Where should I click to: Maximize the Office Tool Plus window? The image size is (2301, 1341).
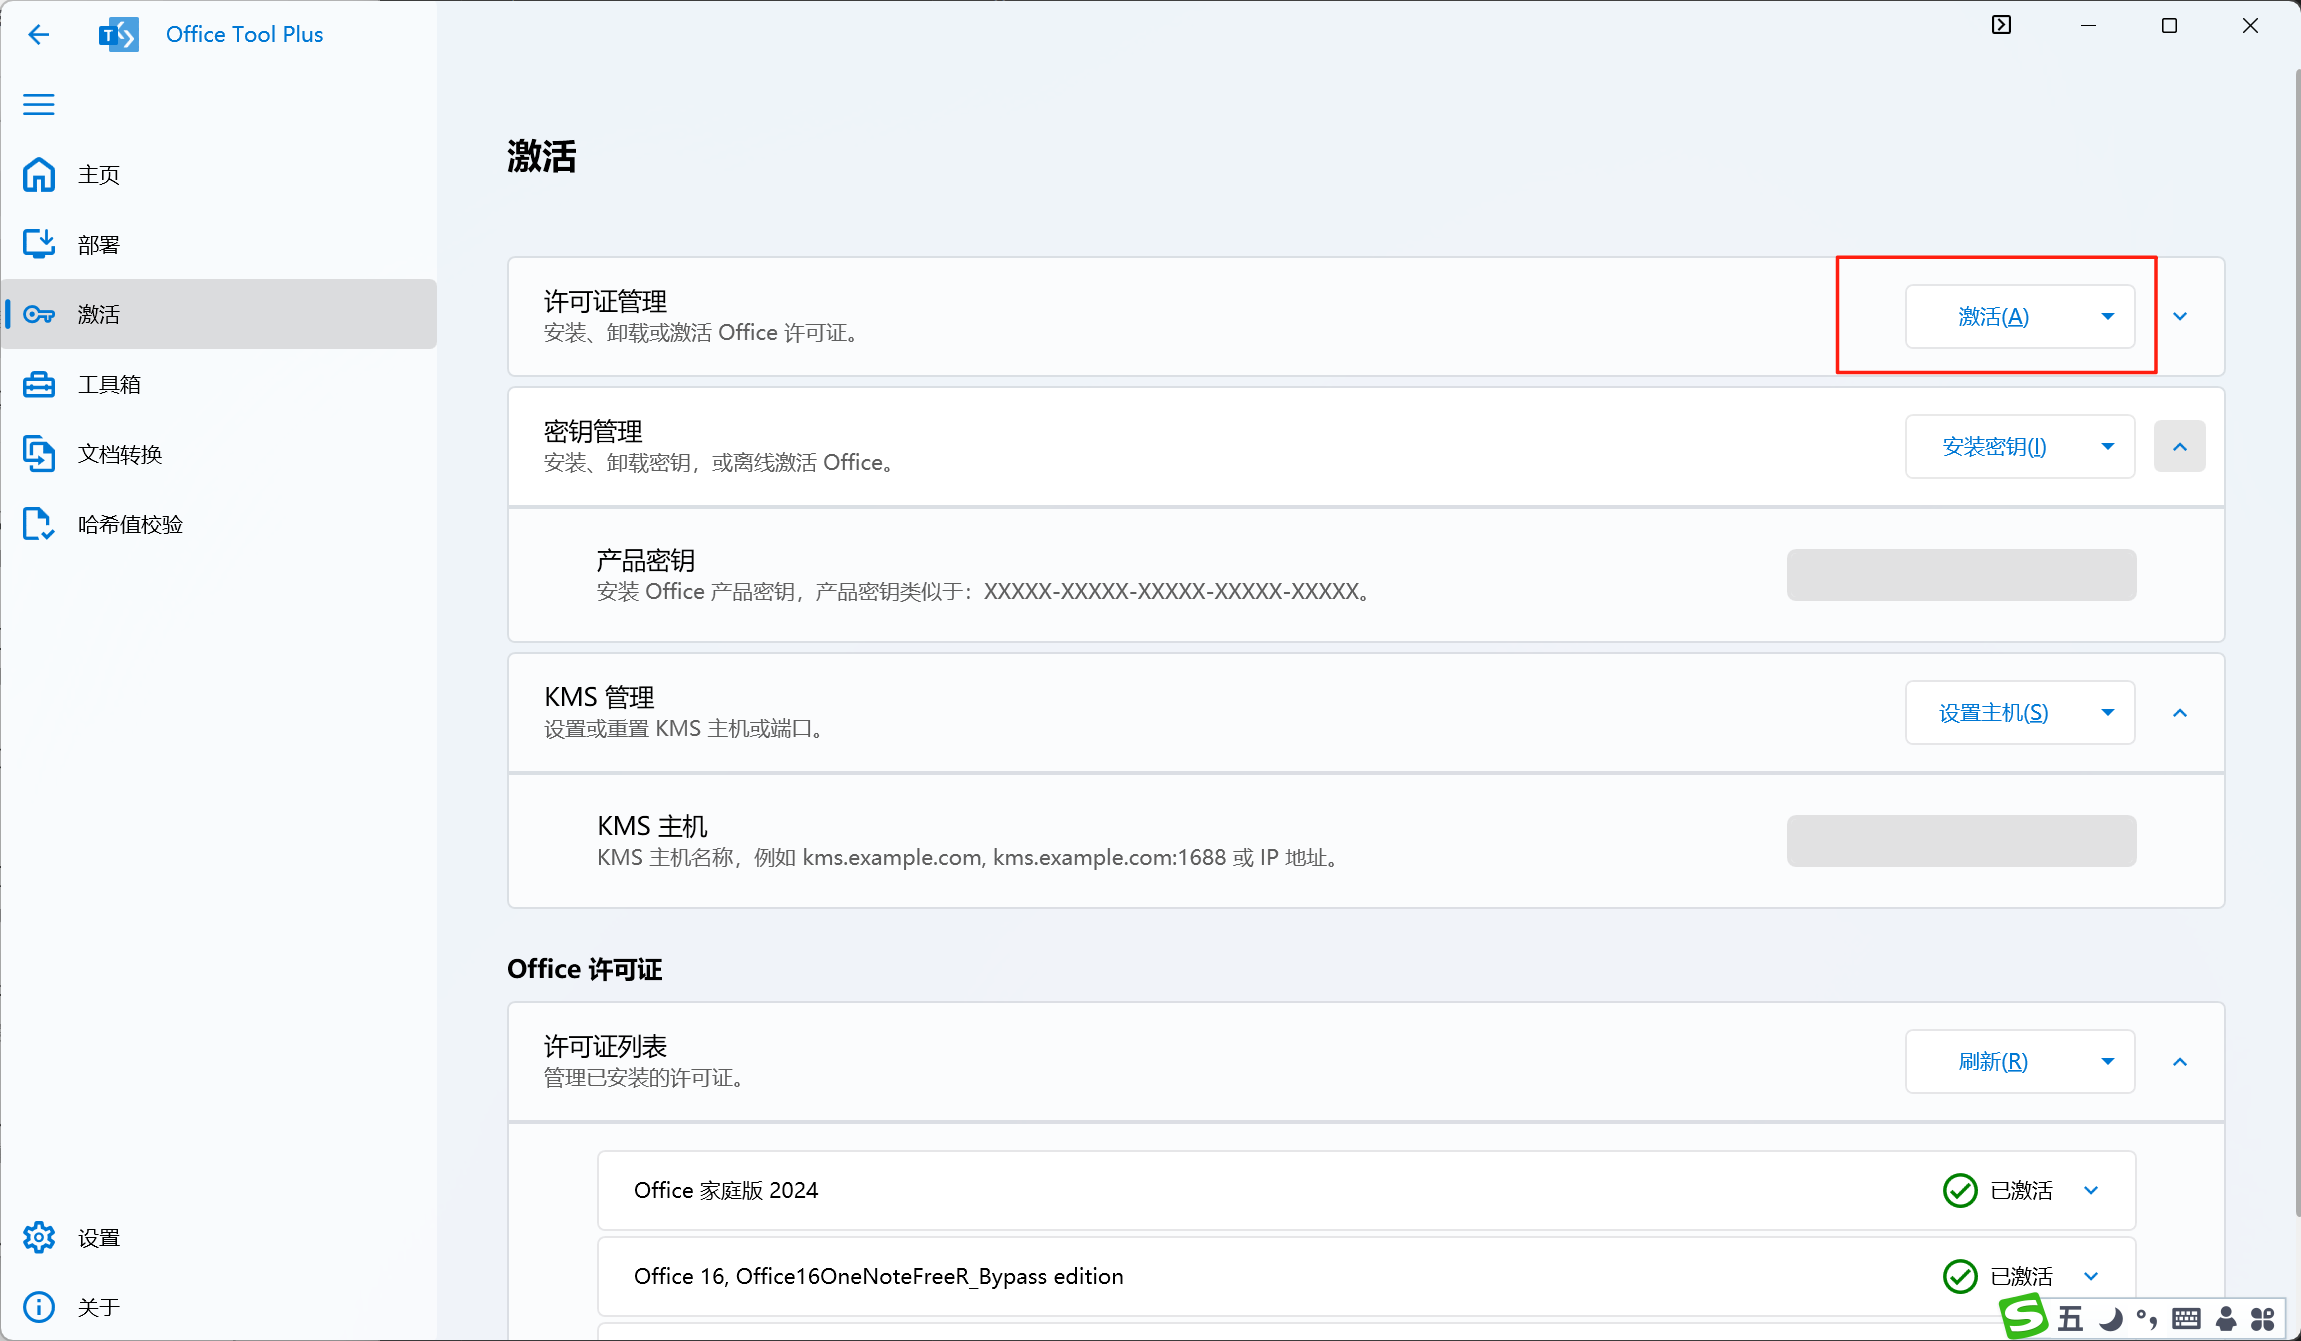2169,26
